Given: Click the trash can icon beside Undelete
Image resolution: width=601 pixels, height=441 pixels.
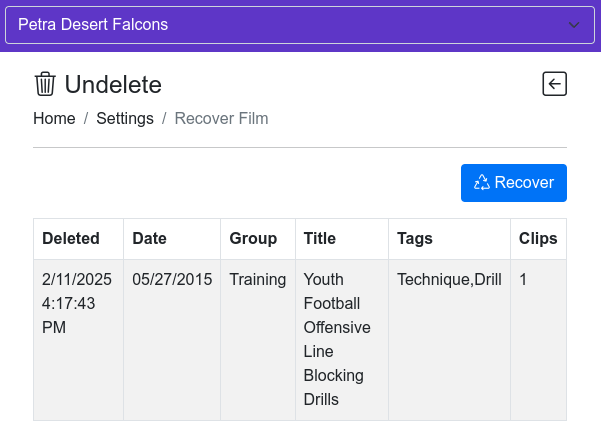Looking at the screenshot, I should coord(45,84).
